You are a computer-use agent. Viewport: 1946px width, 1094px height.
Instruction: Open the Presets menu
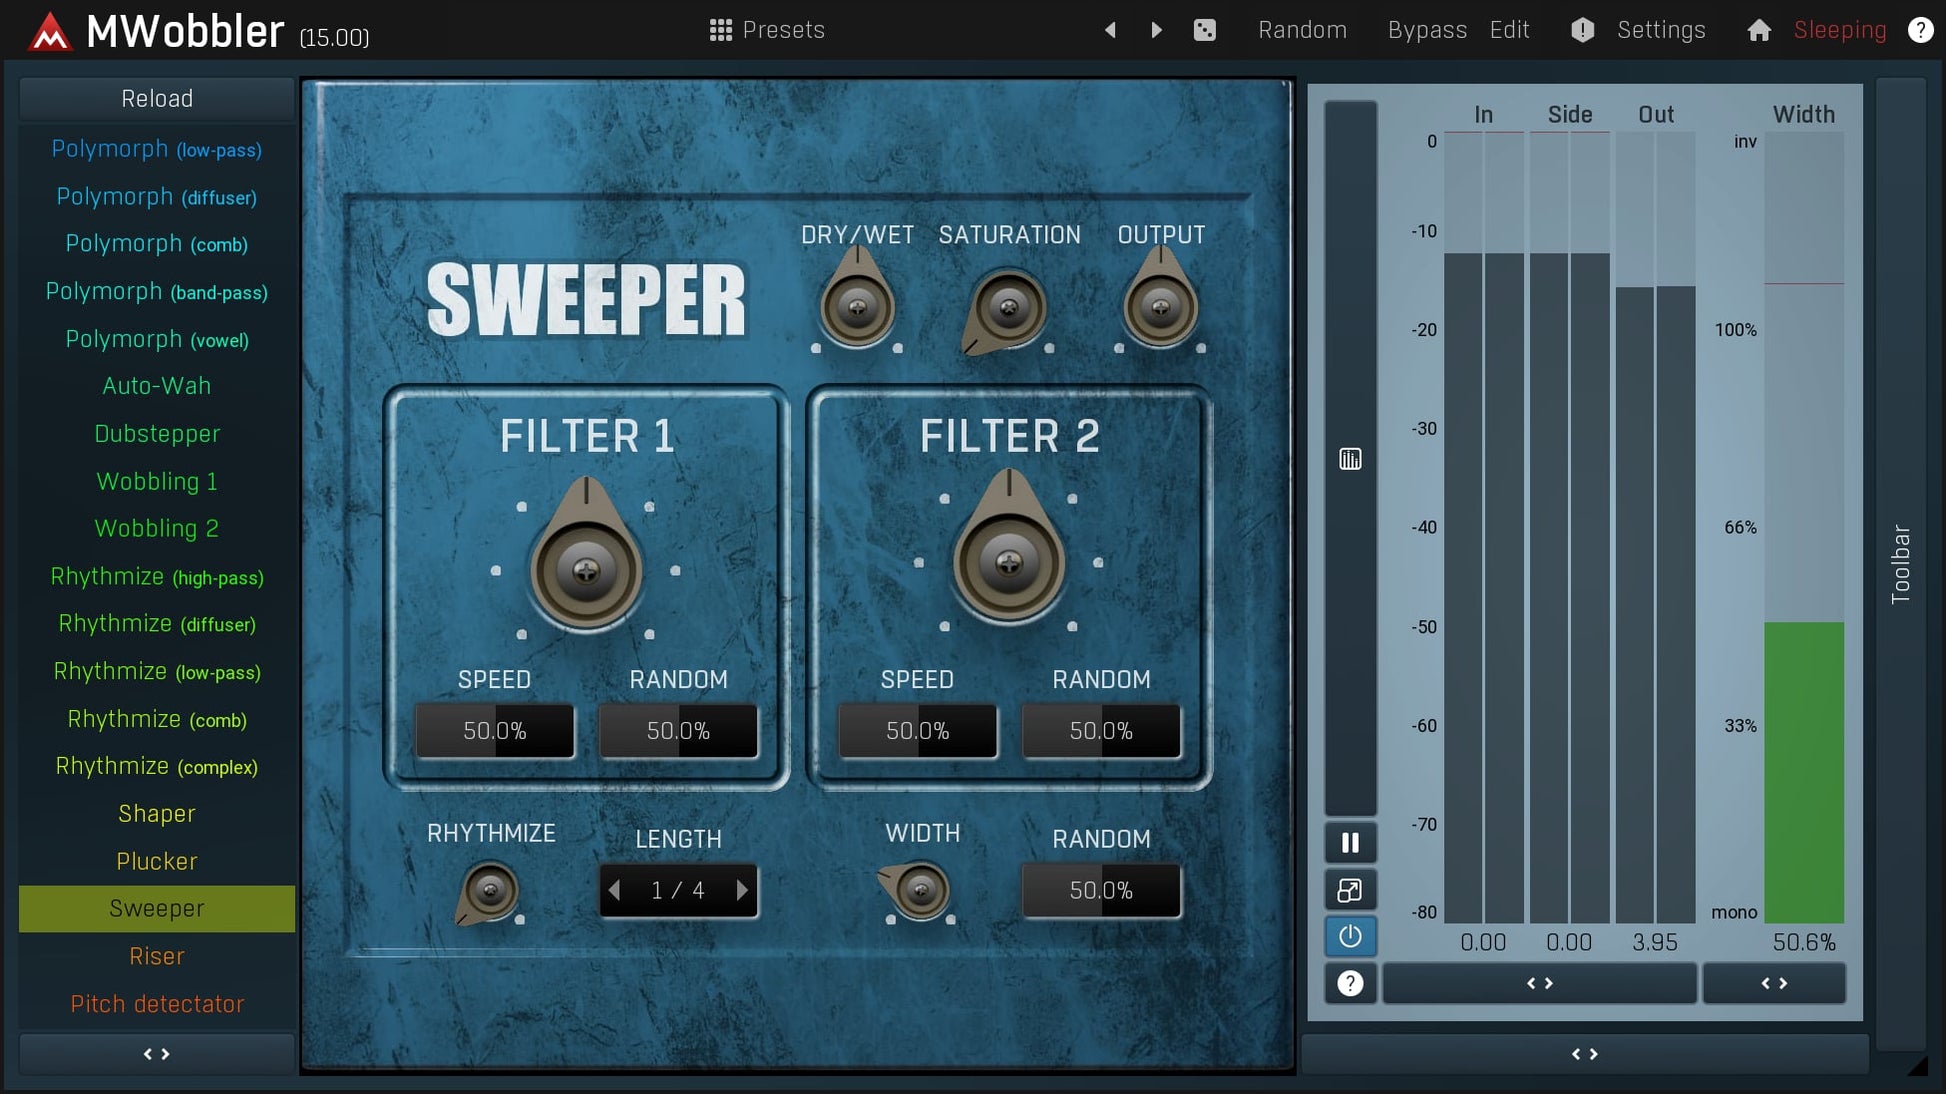(x=767, y=30)
